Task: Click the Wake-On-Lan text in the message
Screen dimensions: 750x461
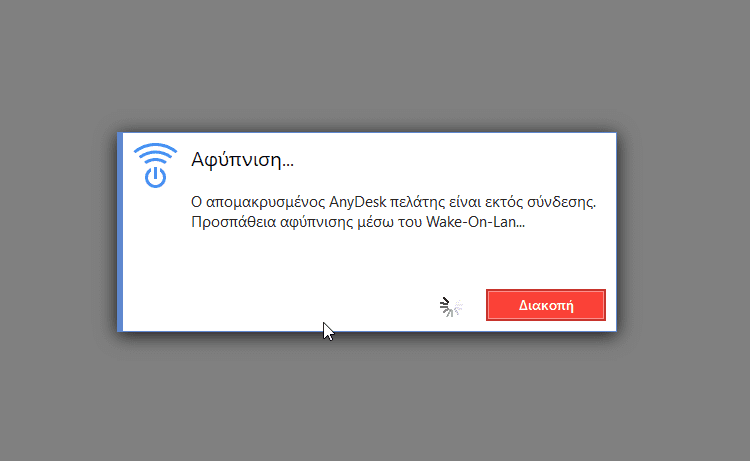Action: (471, 222)
